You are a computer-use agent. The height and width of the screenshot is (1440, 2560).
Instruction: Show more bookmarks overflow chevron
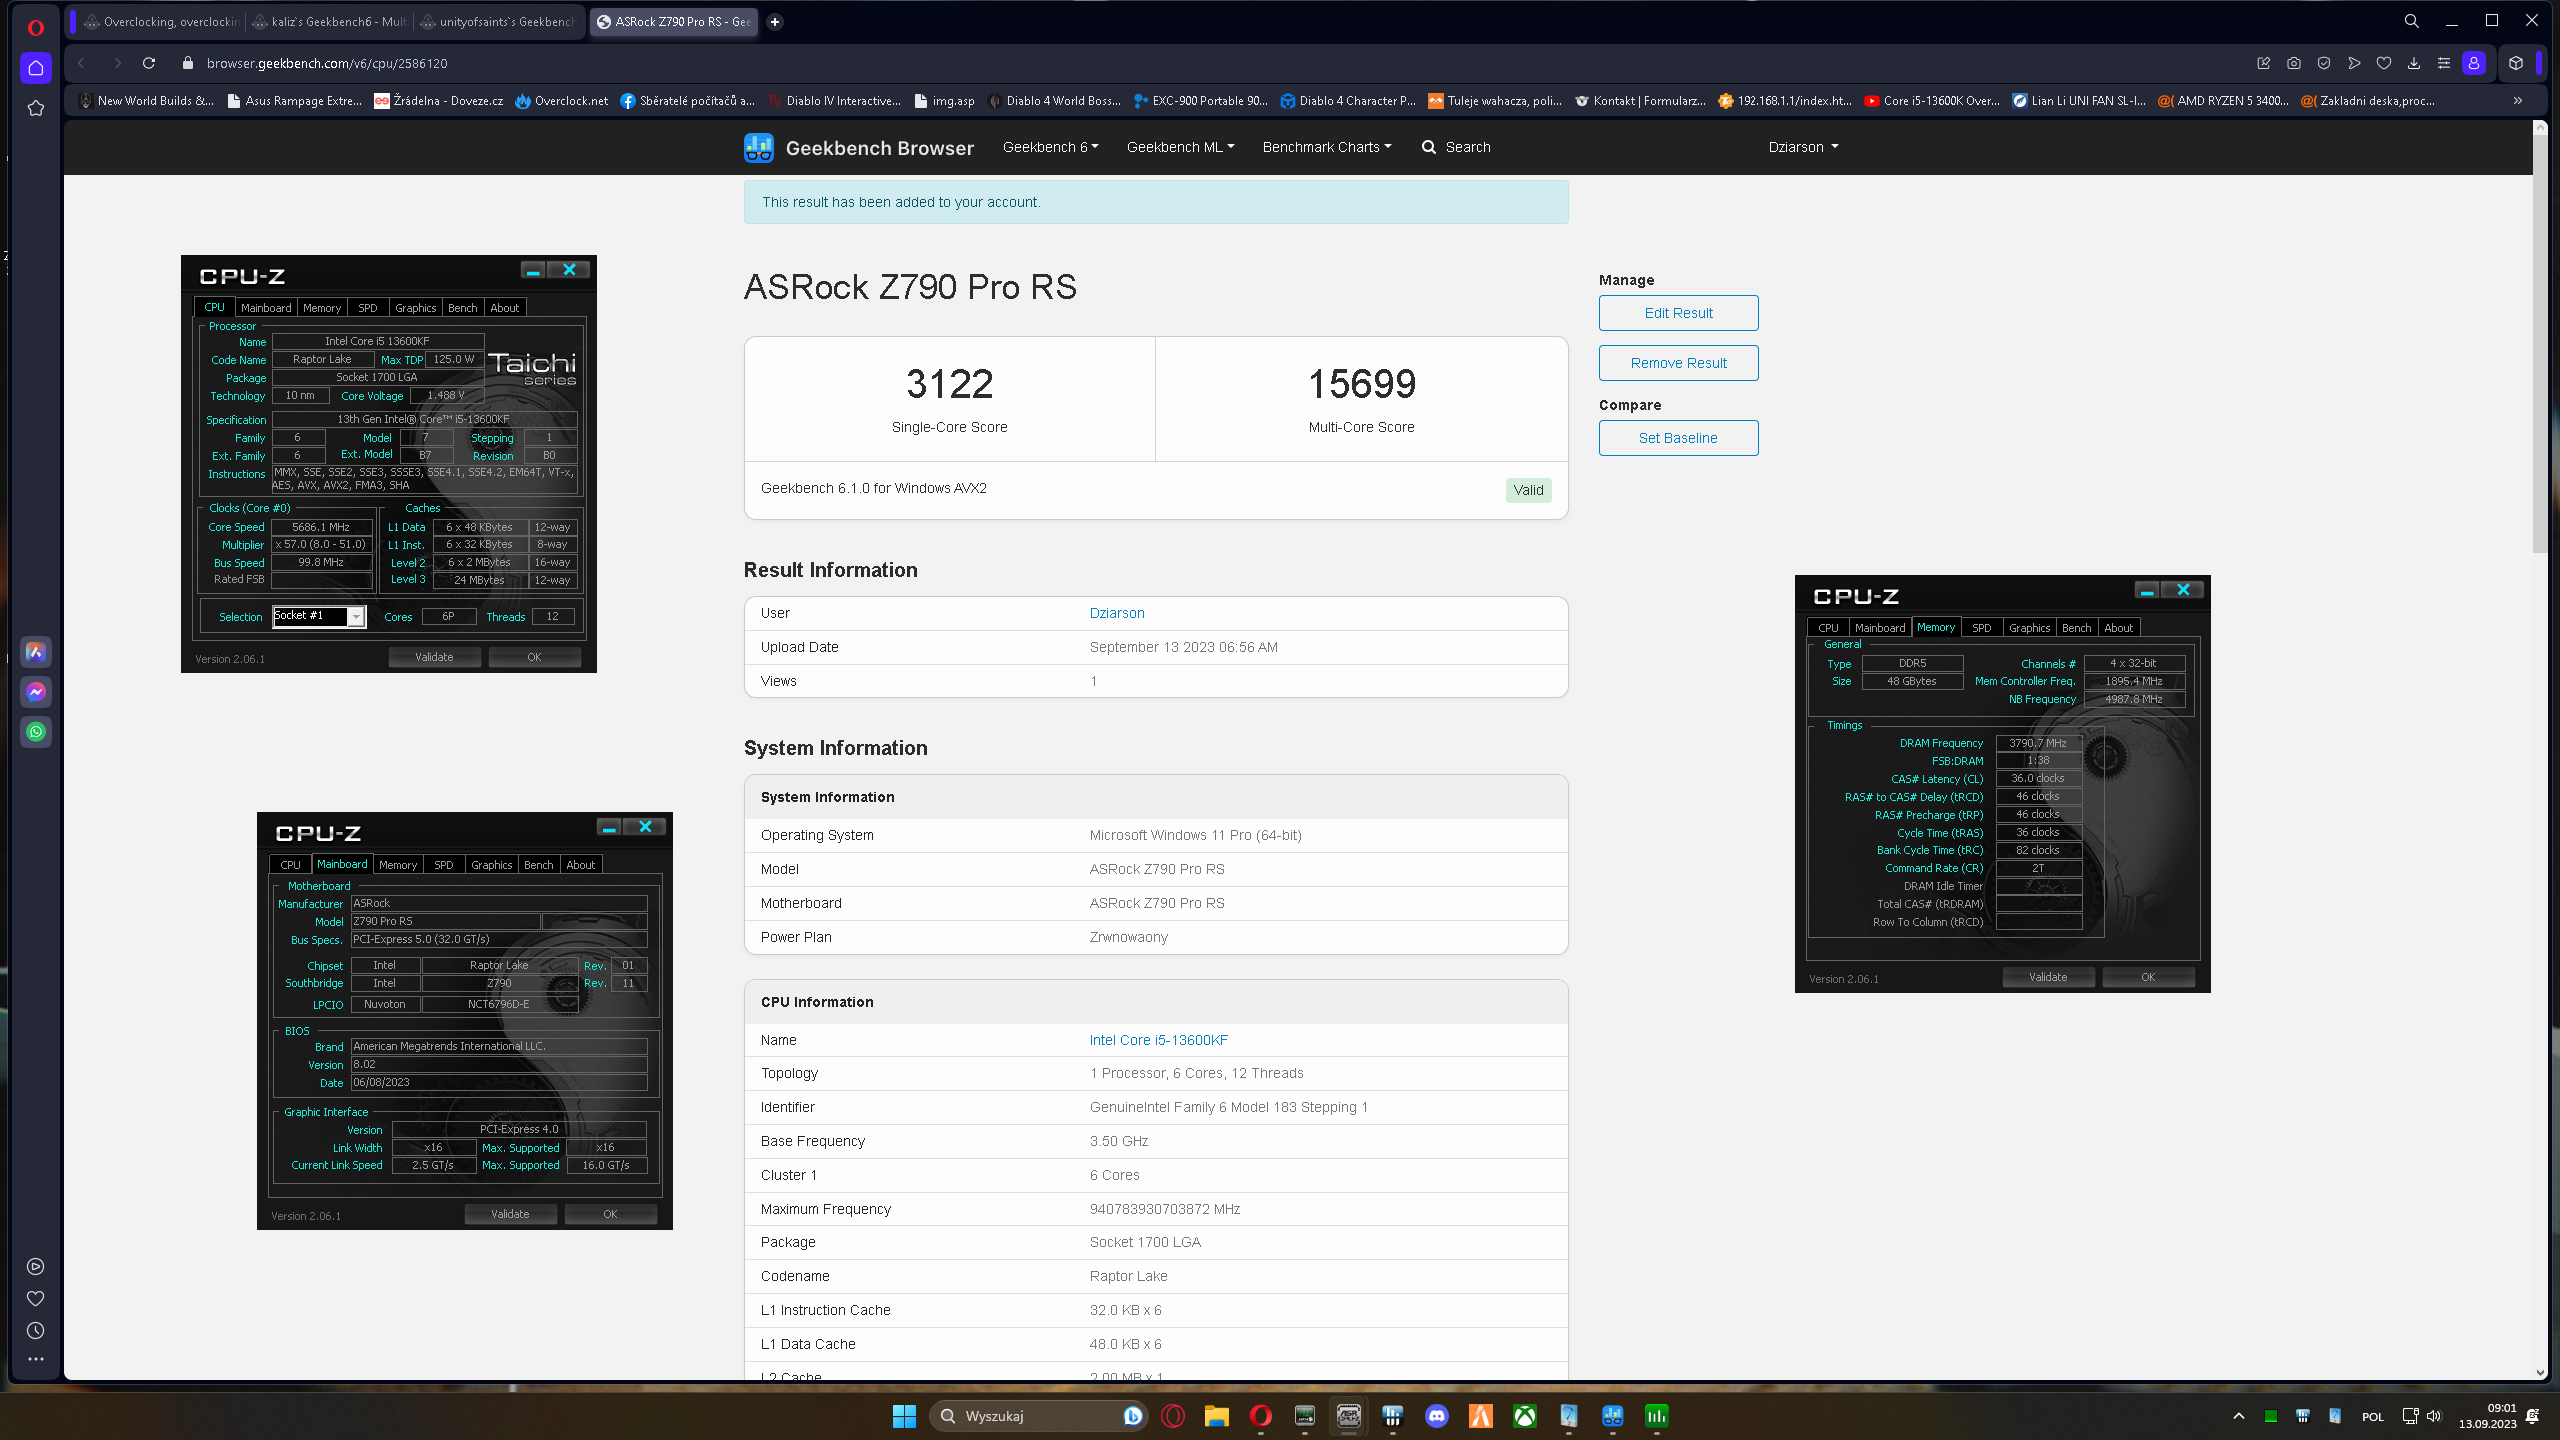[x=2518, y=101]
